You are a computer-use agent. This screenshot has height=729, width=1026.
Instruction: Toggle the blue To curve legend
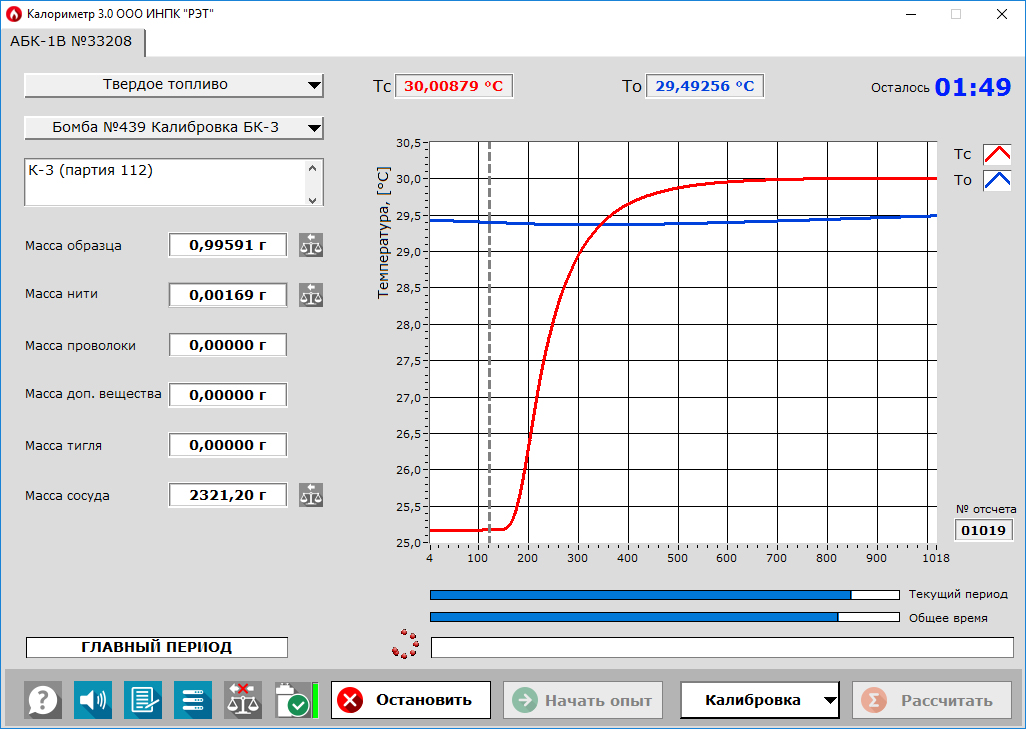coord(997,181)
